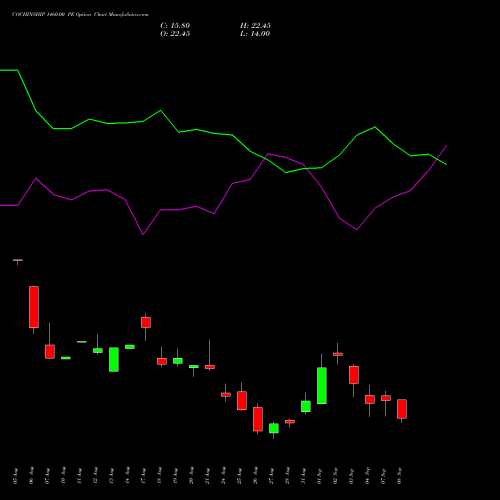Viewport: 500px width, 500px height.
Task: Click the 14 Aug date label
Action: (x=127, y=476)
